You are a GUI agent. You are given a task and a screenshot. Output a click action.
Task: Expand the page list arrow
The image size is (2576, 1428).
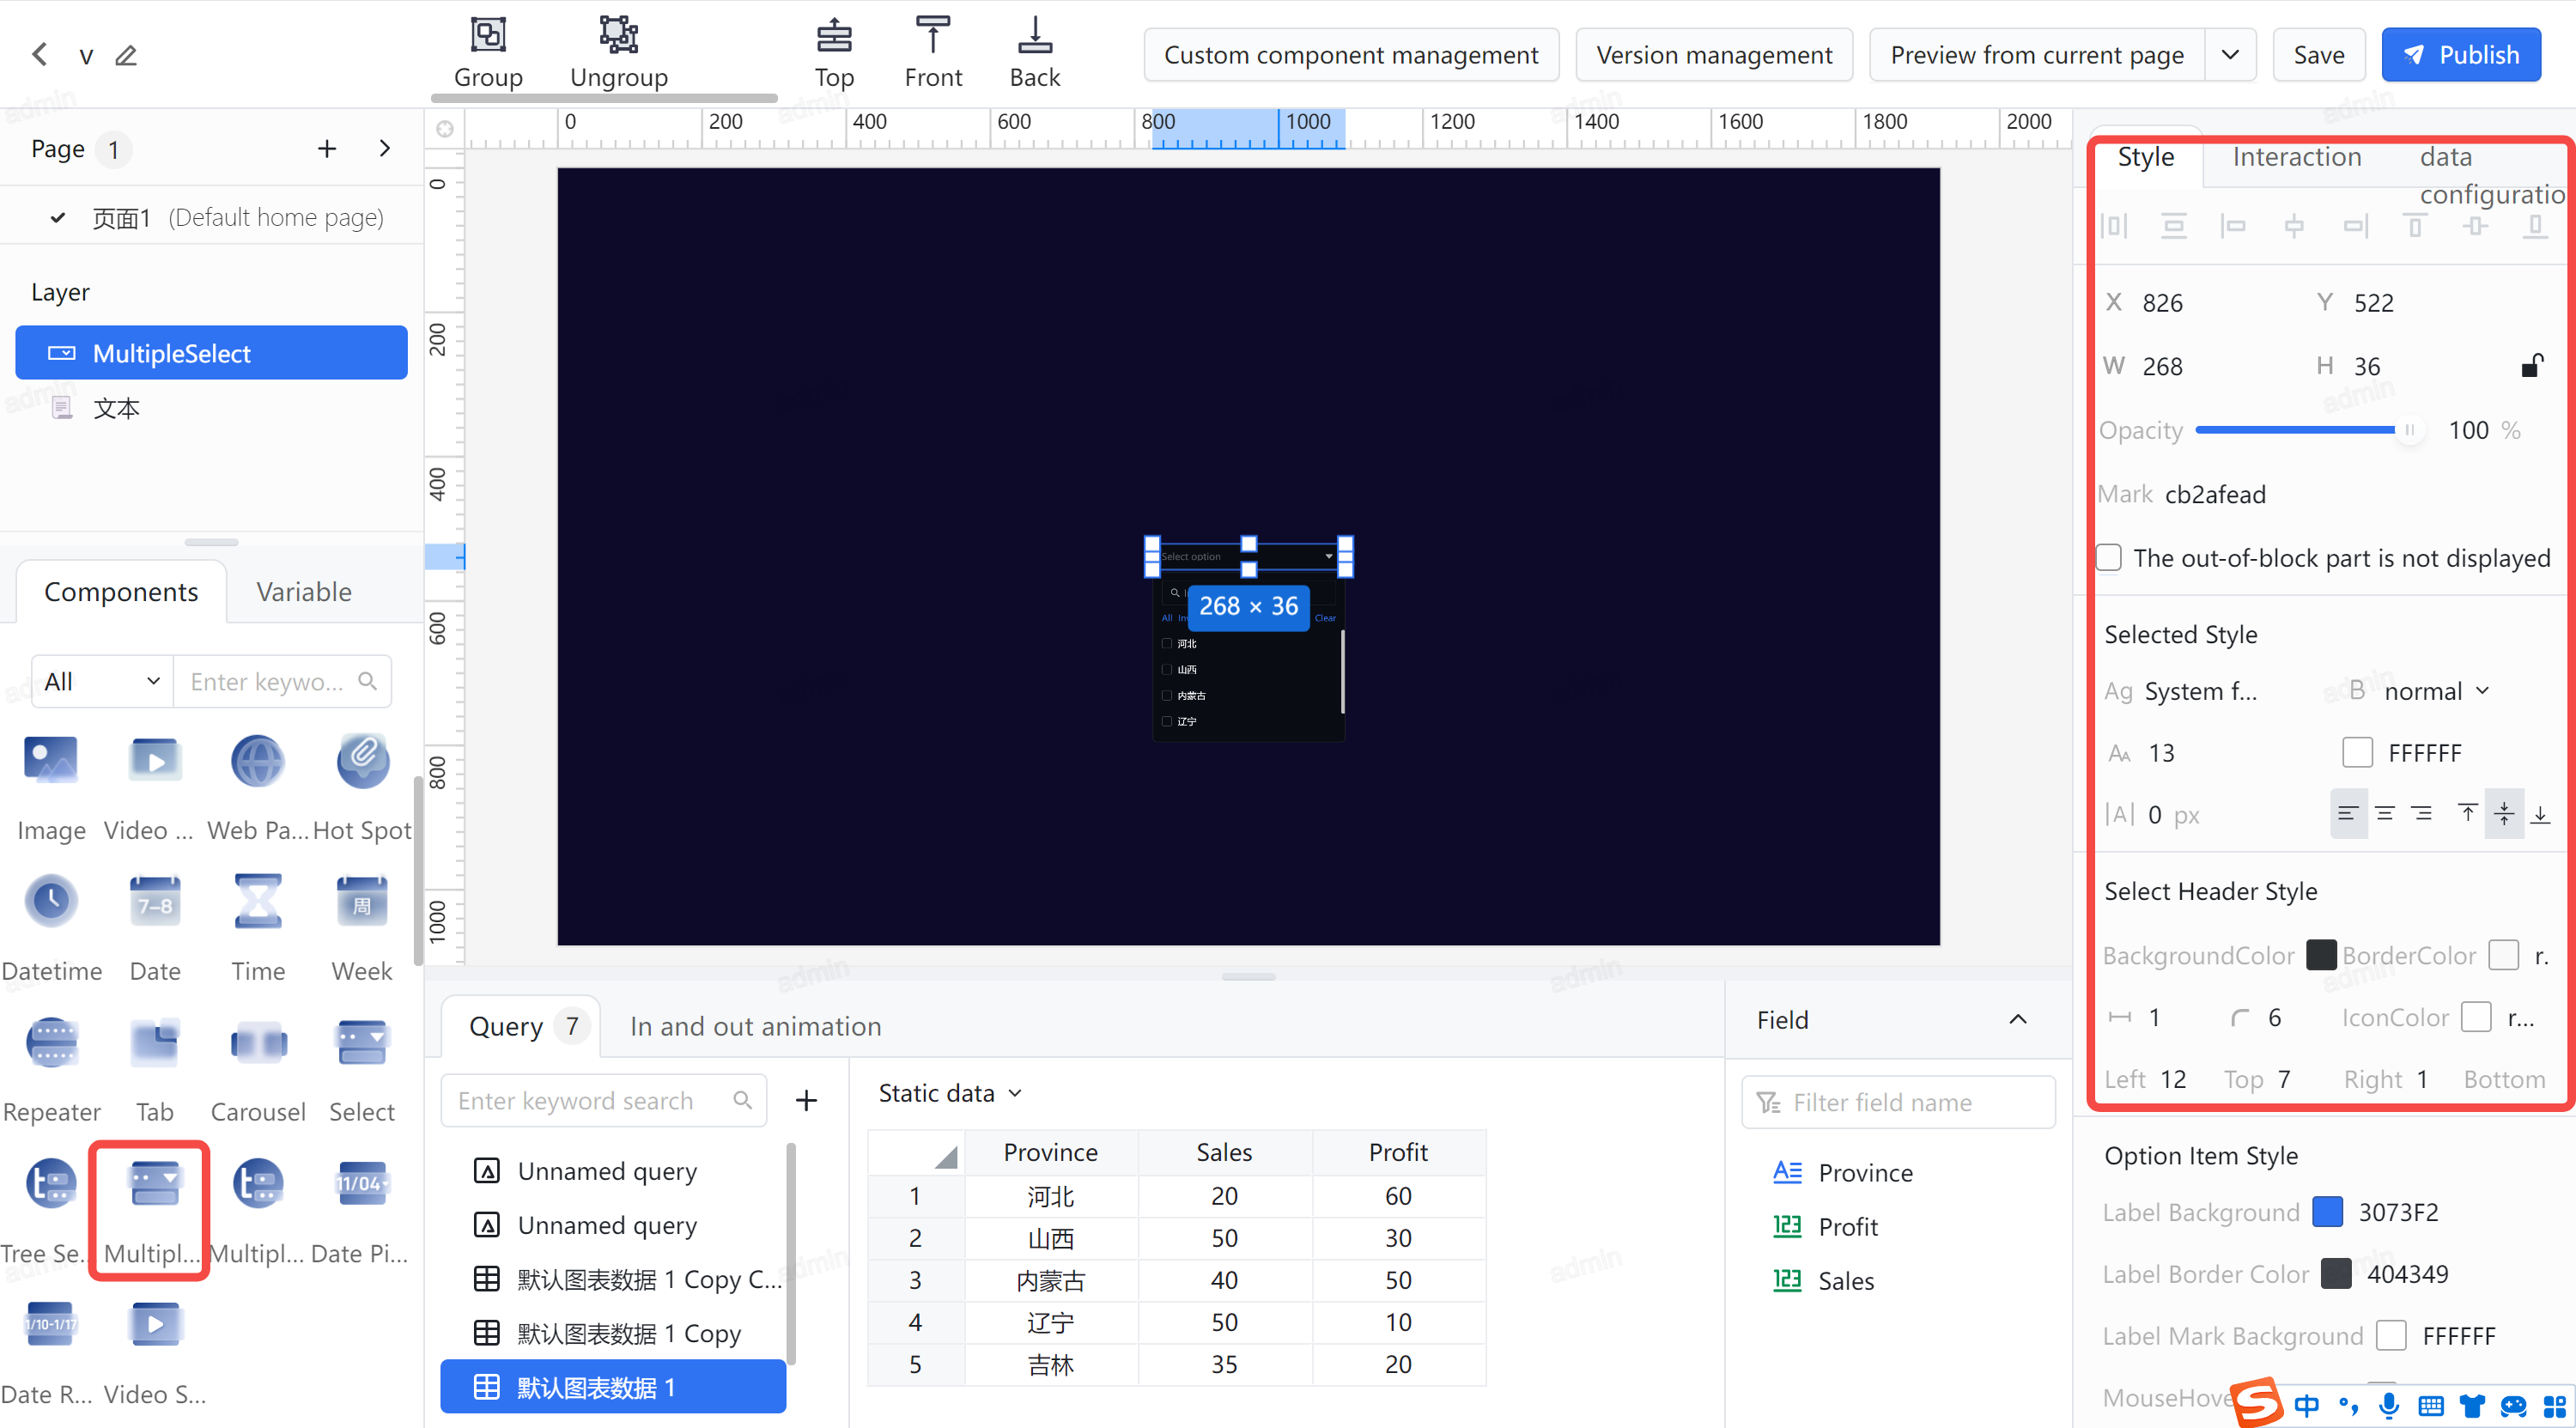point(385,149)
